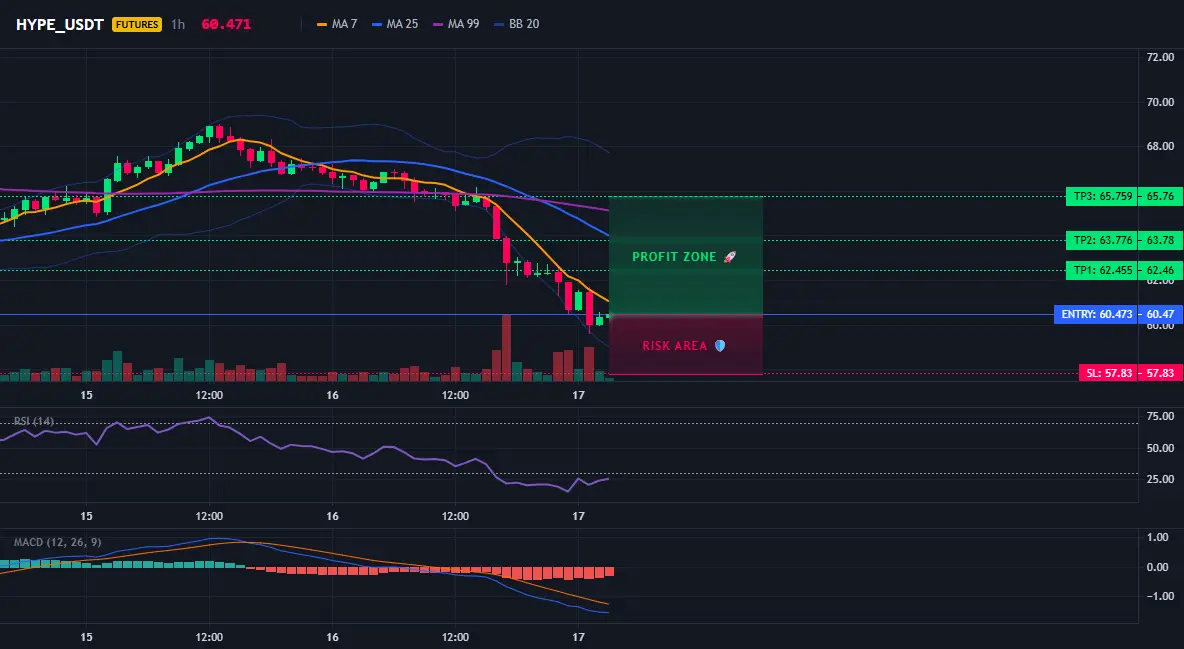Click the shield icon in risk area
Image resolution: width=1184 pixels, height=649 pixels.
pos(720,346)
